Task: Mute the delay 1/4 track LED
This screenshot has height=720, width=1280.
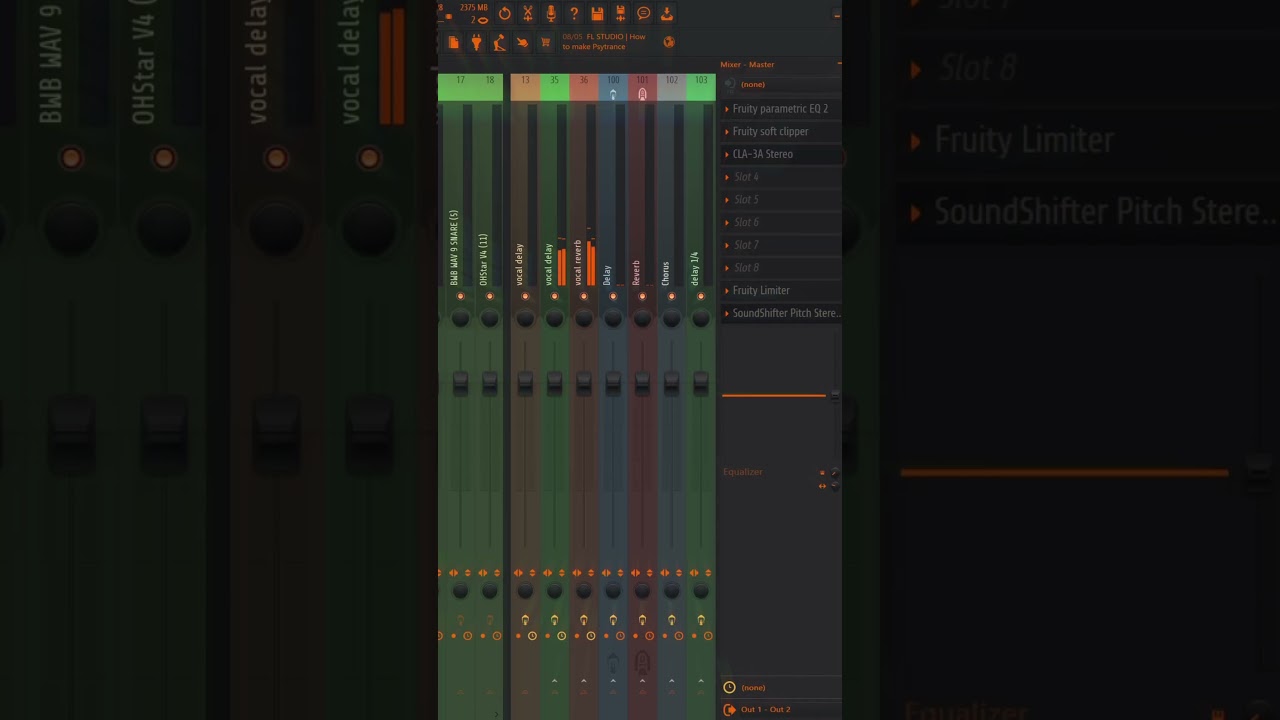Action: [x=701, y=296]
